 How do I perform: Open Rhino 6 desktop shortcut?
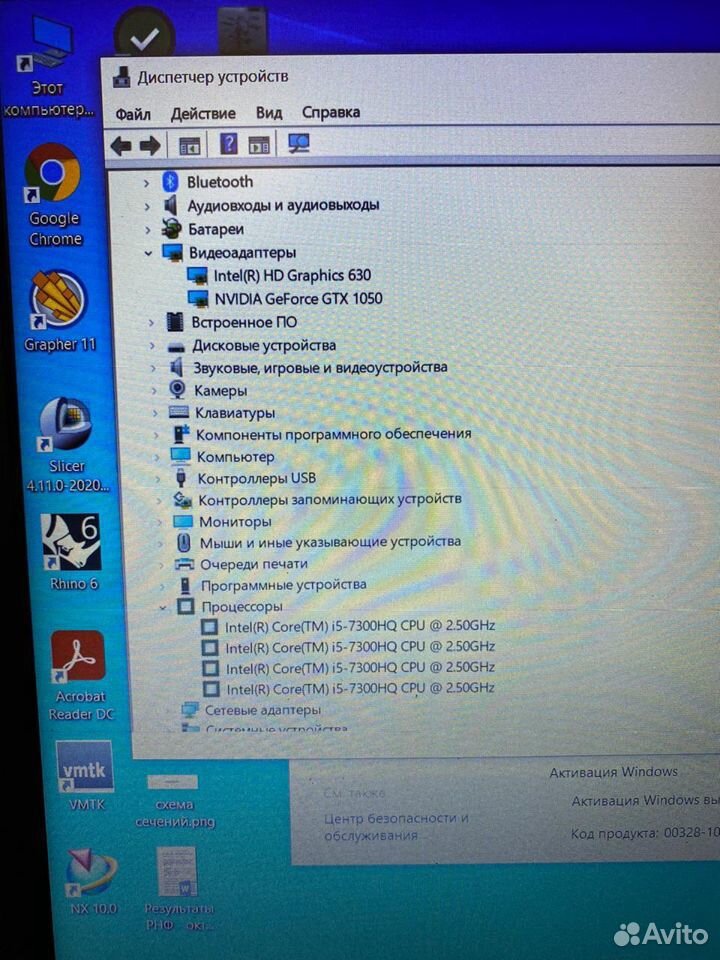click(72, 552)
